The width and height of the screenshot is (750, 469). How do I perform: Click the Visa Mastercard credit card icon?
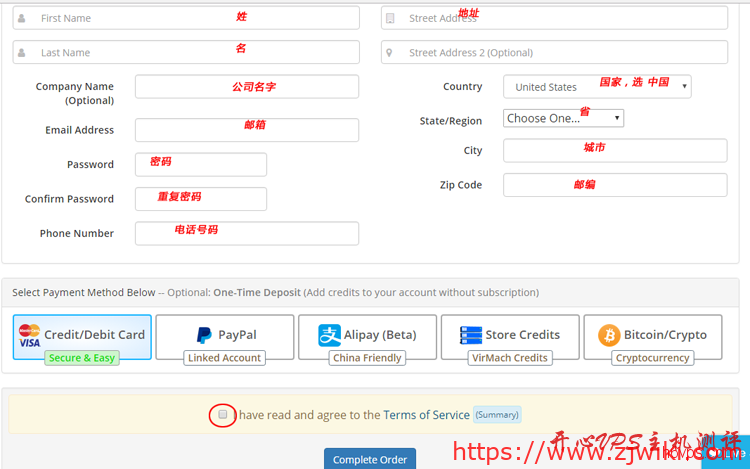[x=29, y=336]
